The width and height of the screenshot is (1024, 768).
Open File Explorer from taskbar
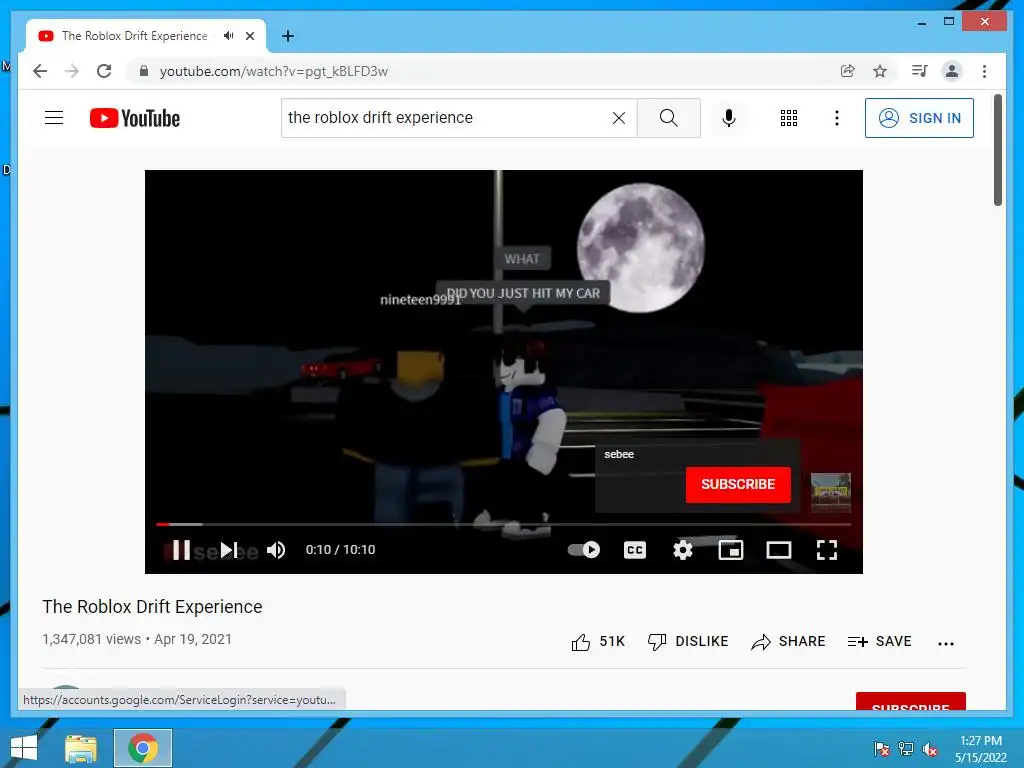(80, 748)
